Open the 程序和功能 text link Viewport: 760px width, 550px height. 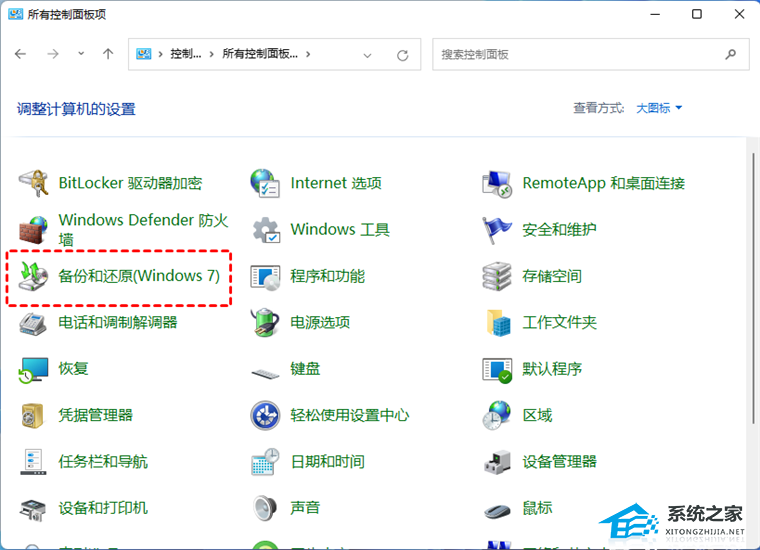pyautogui.click(x=327, y=276)
